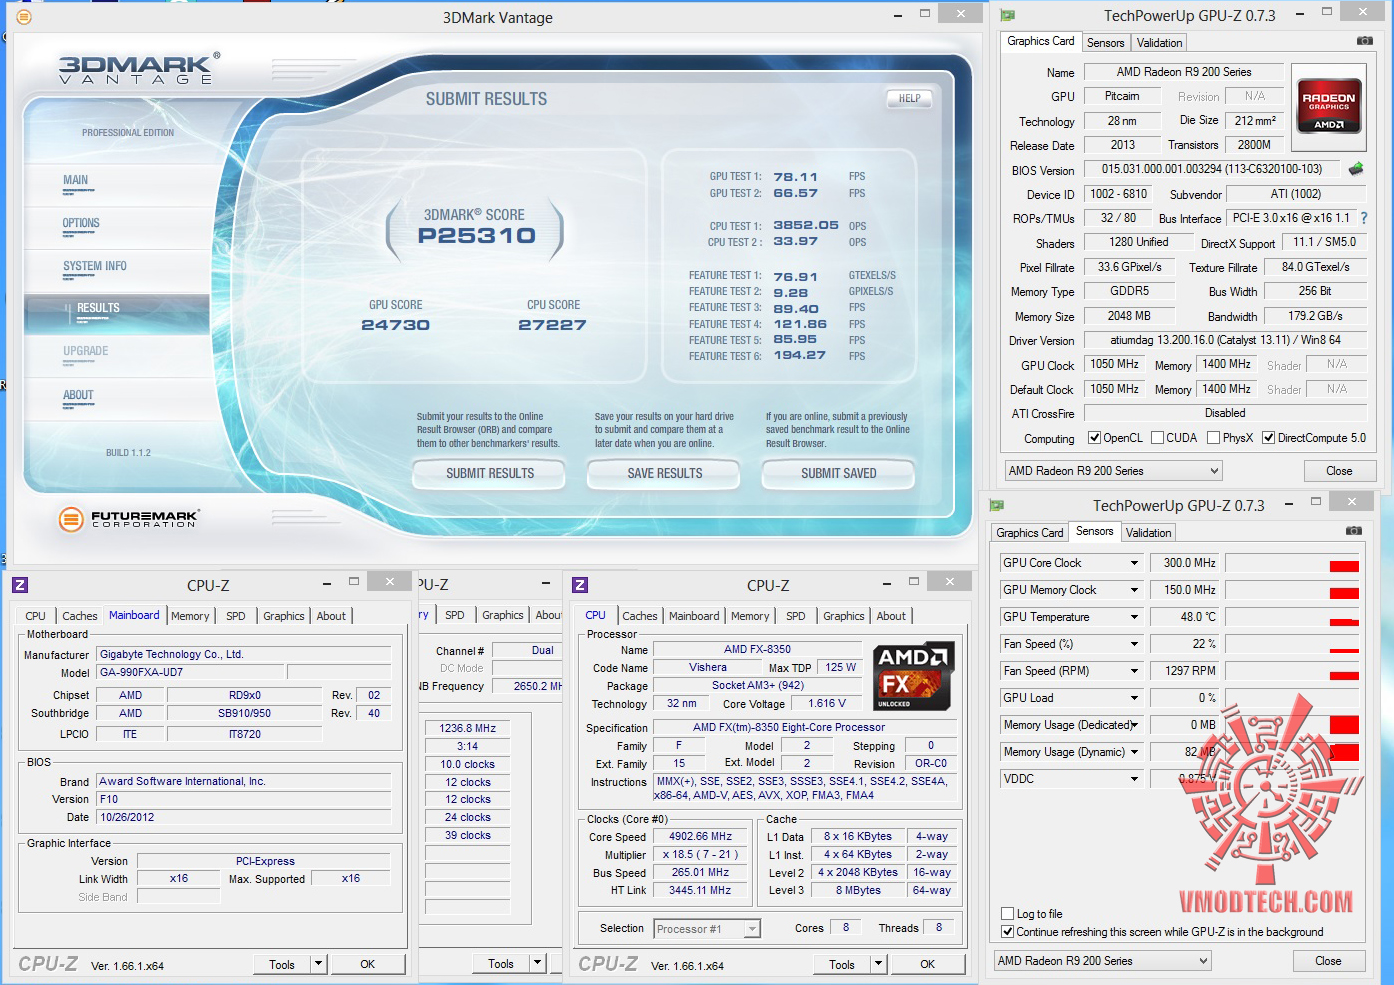Screen dimensions: 1394x985
Task: Click OK in the CPU-Z Mainboard window
Action: coord(368,964)
